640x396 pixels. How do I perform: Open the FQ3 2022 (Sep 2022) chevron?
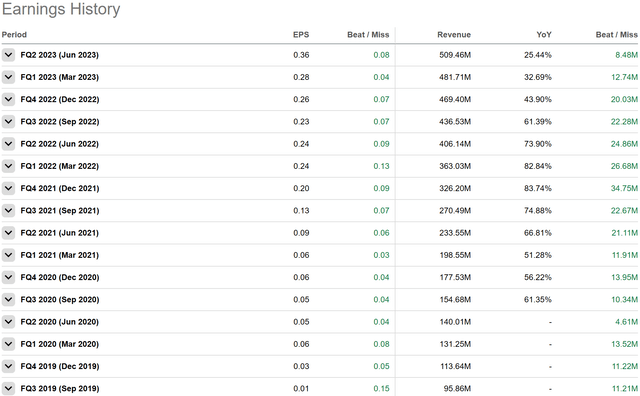click(8, 121)
